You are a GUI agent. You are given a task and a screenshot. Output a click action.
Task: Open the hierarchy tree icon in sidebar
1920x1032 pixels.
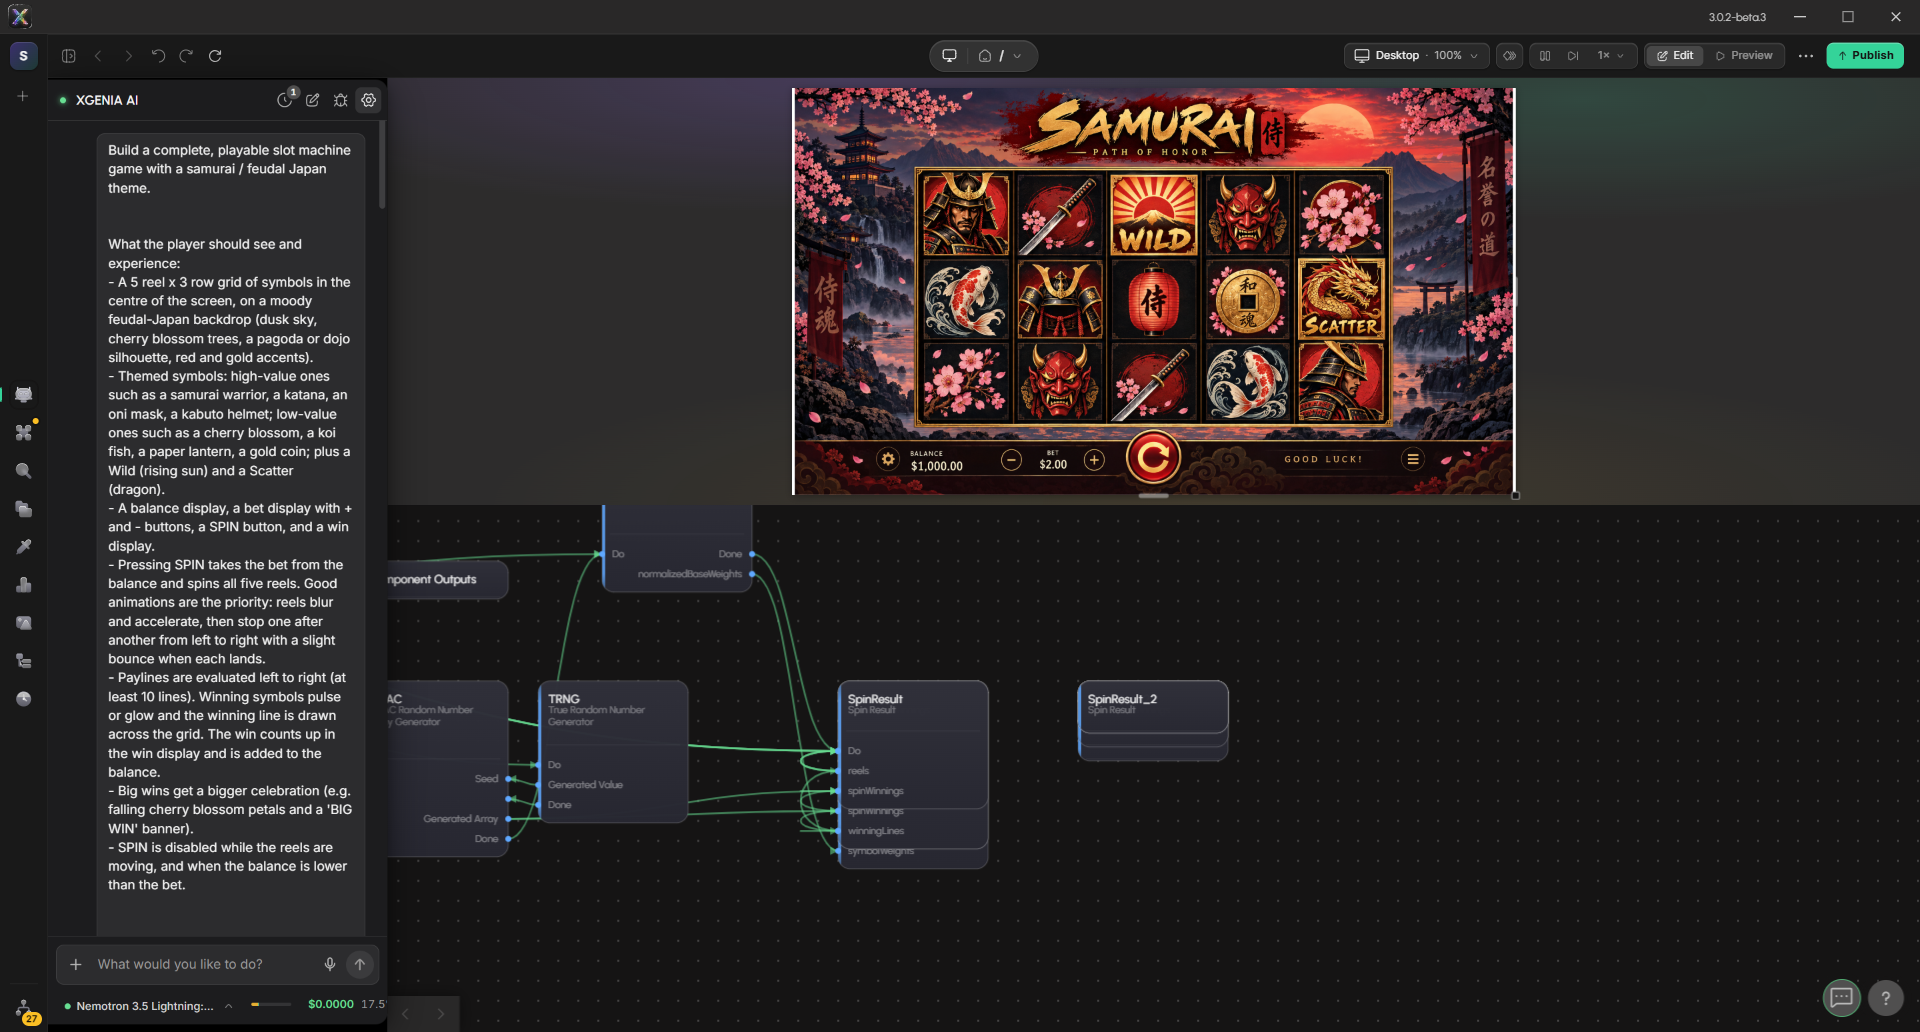(24, 660)
